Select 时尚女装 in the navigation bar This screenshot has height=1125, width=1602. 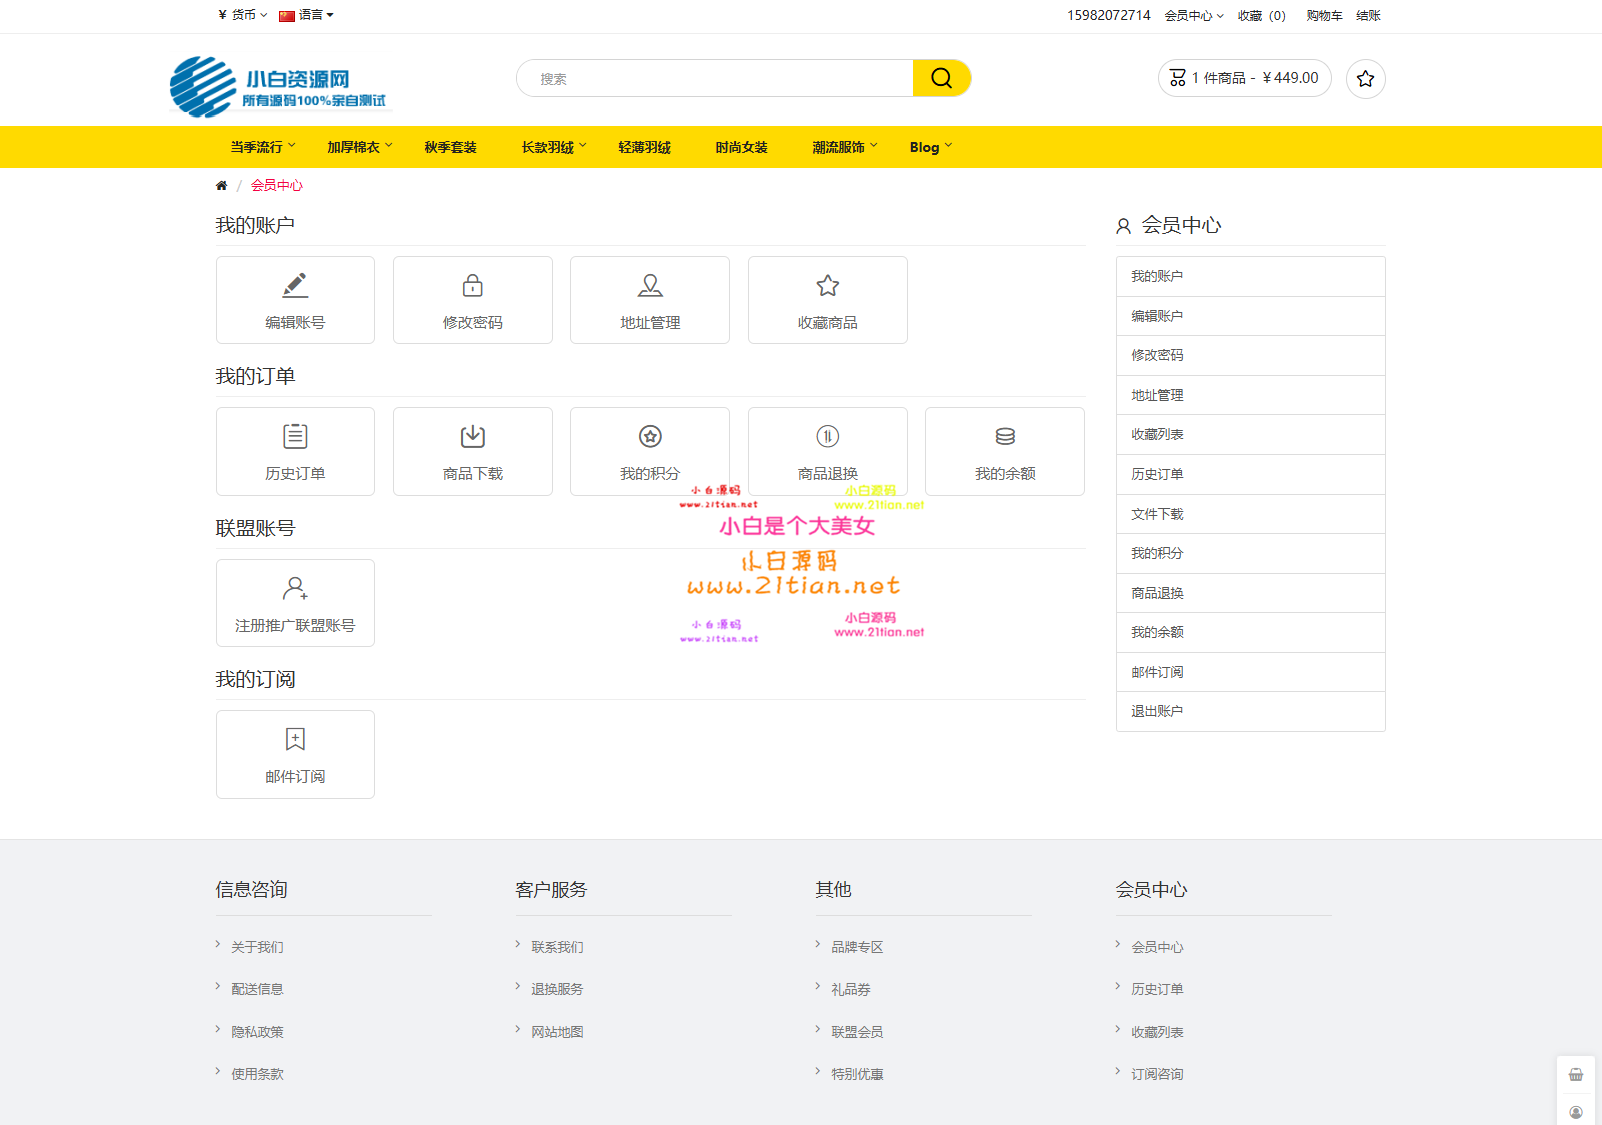tap(741, 147)
